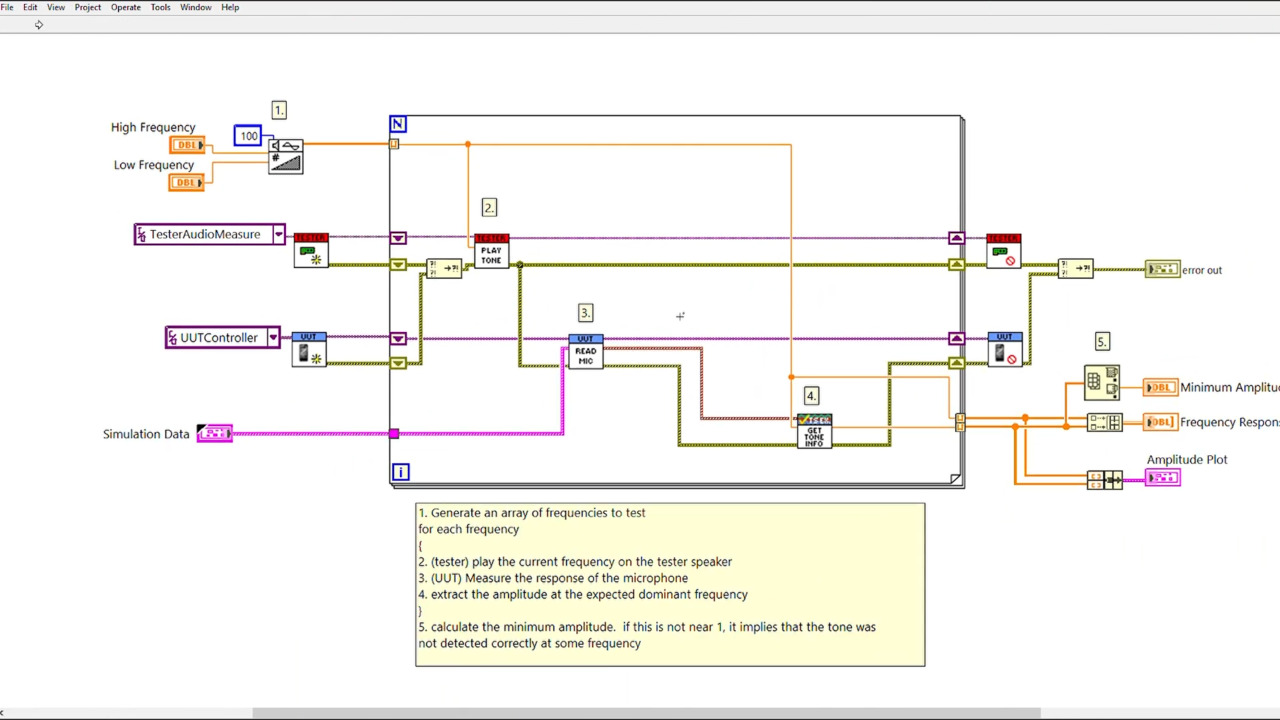The height and width of the screenshot is (720, 1280).
Task: Open the Operate menu
Action: coord(125,7)
